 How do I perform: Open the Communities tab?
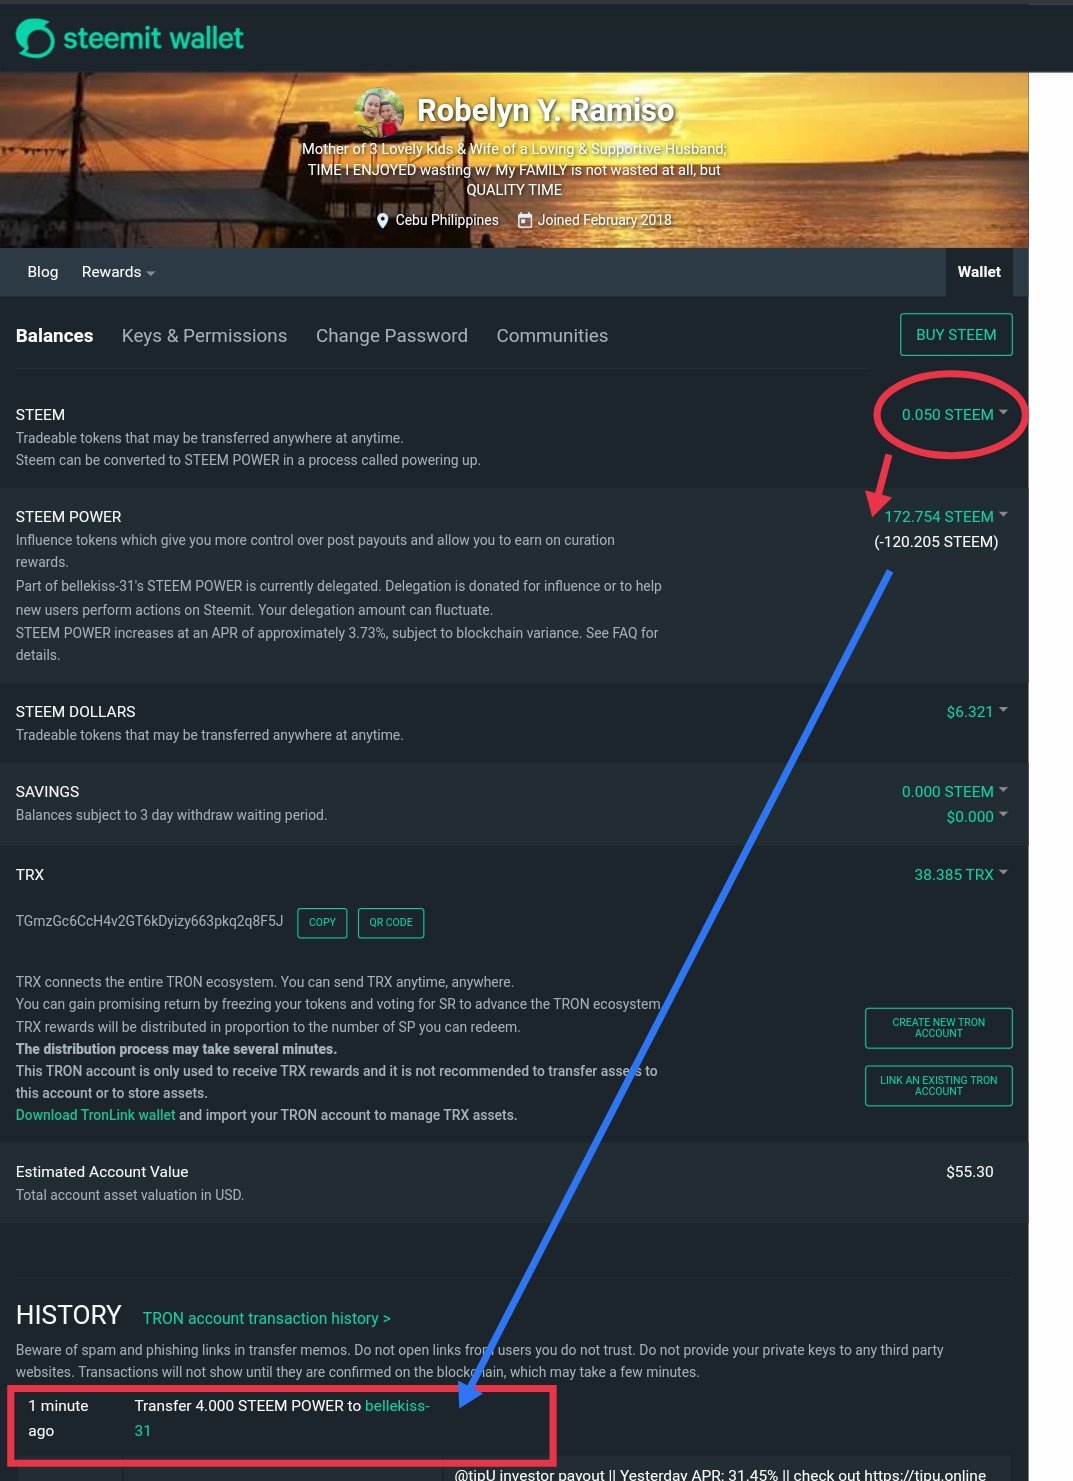pyautogui.click(x=552, y=336)
